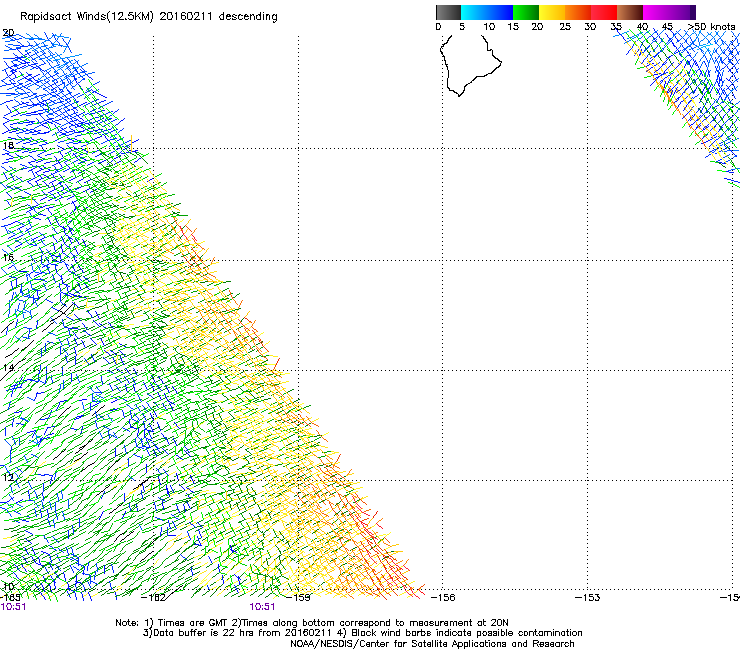Click the gray 0-5 knots color swatch
Screen dimensions: 740x650
click(448, 12)
